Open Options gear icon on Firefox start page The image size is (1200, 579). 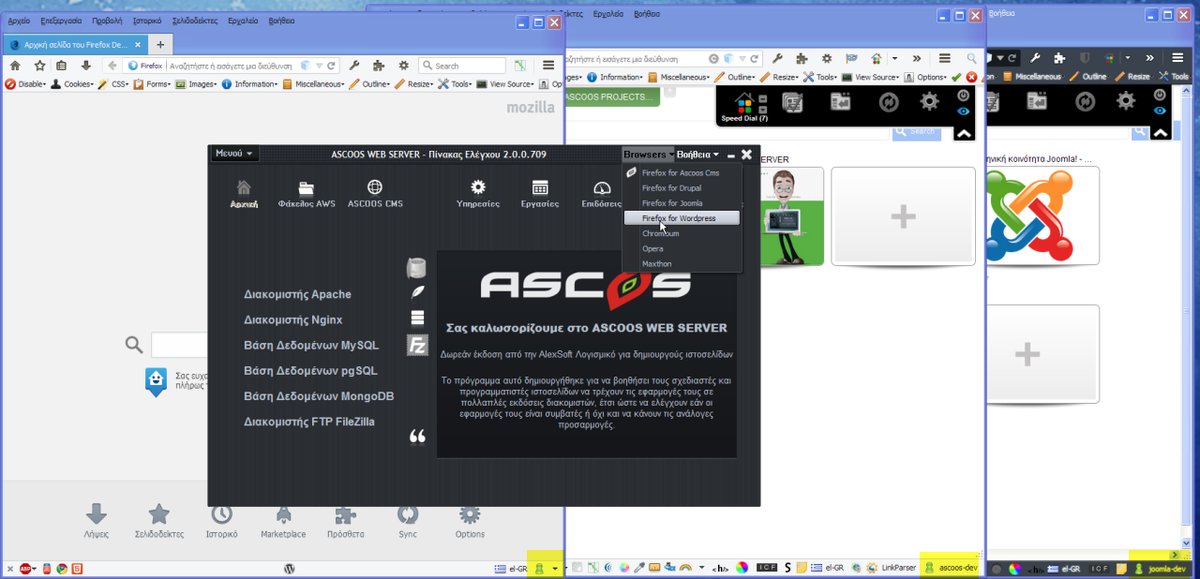pos(470,514)
